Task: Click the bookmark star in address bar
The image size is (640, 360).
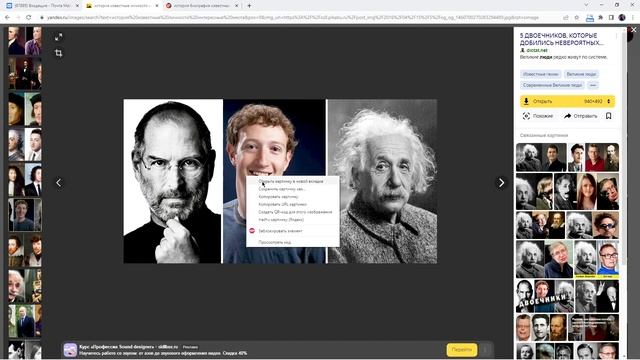Action: point(577,18)
